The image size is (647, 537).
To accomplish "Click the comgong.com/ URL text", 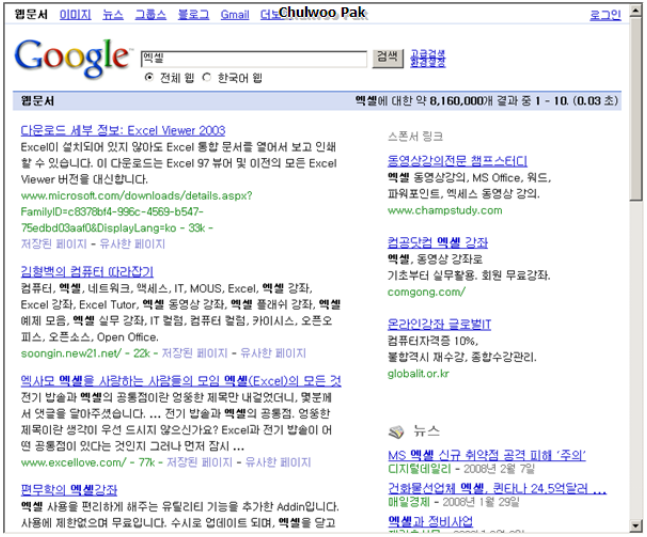I will pos(426,292).
